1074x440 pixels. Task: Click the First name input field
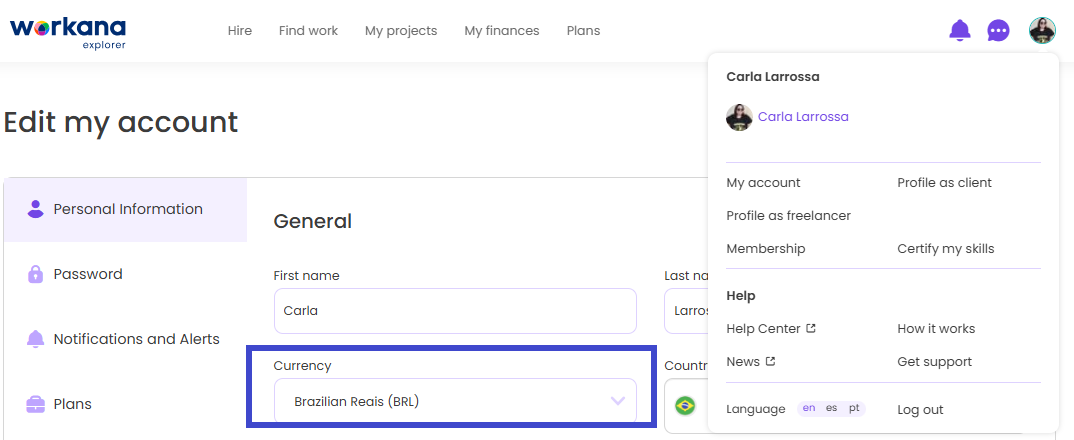point(455,310)
